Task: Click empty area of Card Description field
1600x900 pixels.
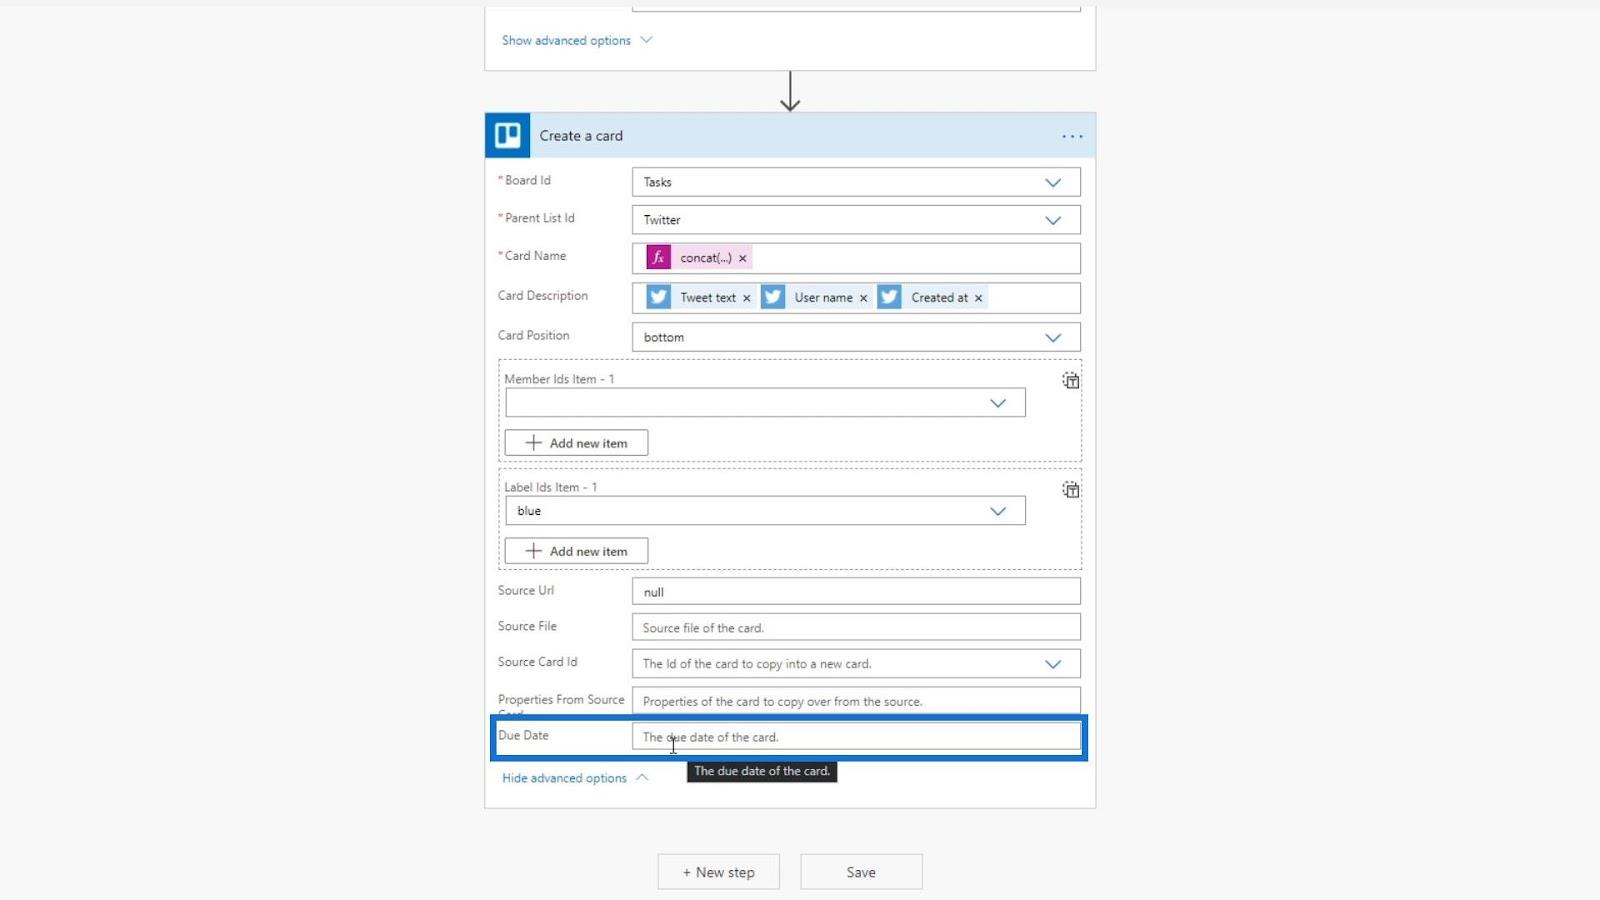Action: pos(1034,298)
